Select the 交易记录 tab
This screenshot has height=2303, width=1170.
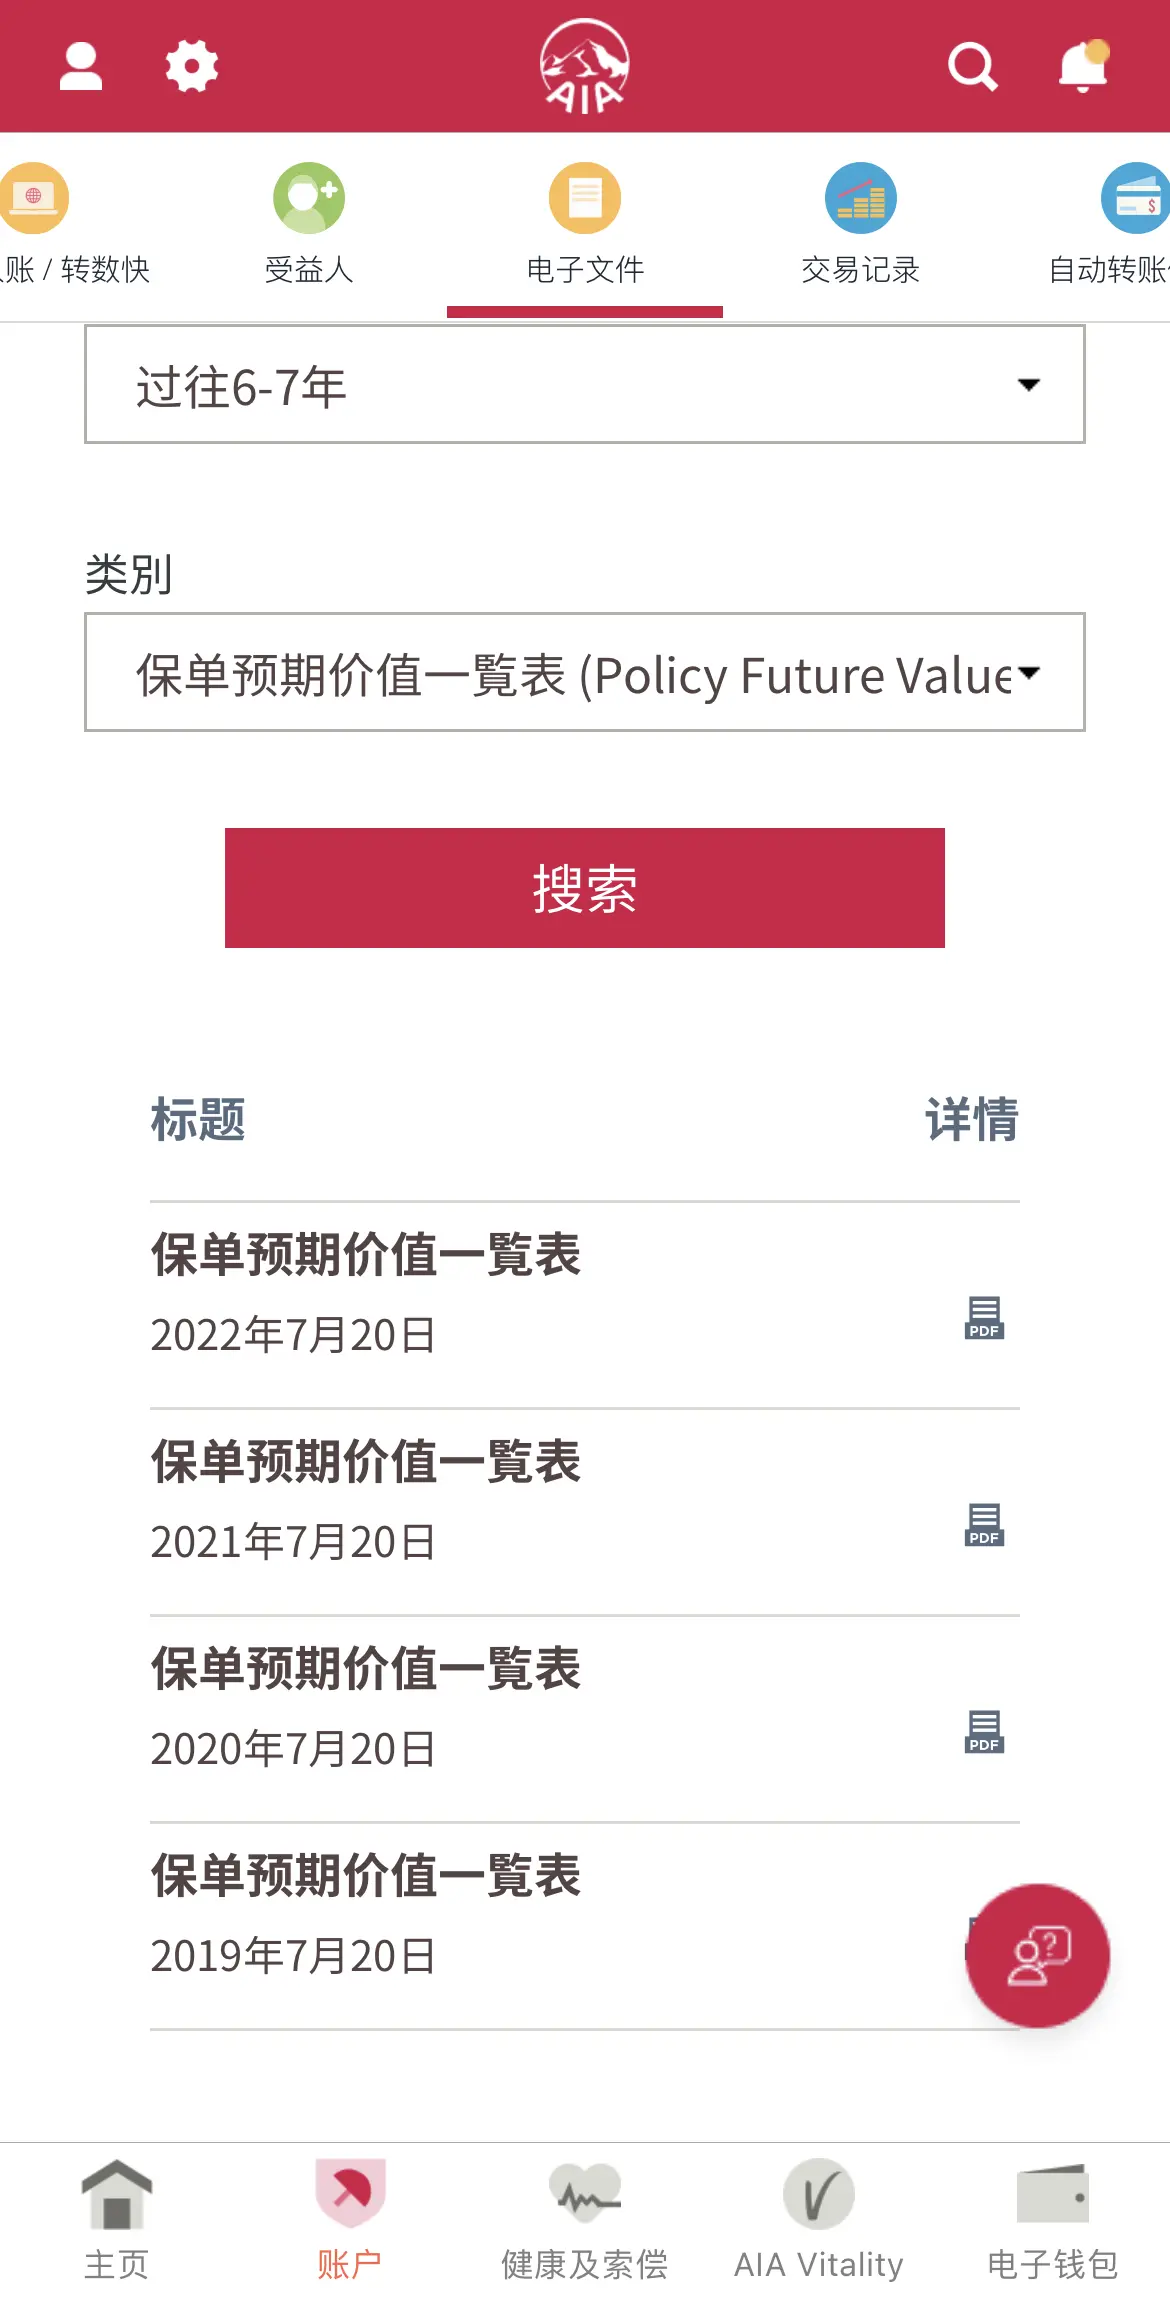click(x=860, y=225)
